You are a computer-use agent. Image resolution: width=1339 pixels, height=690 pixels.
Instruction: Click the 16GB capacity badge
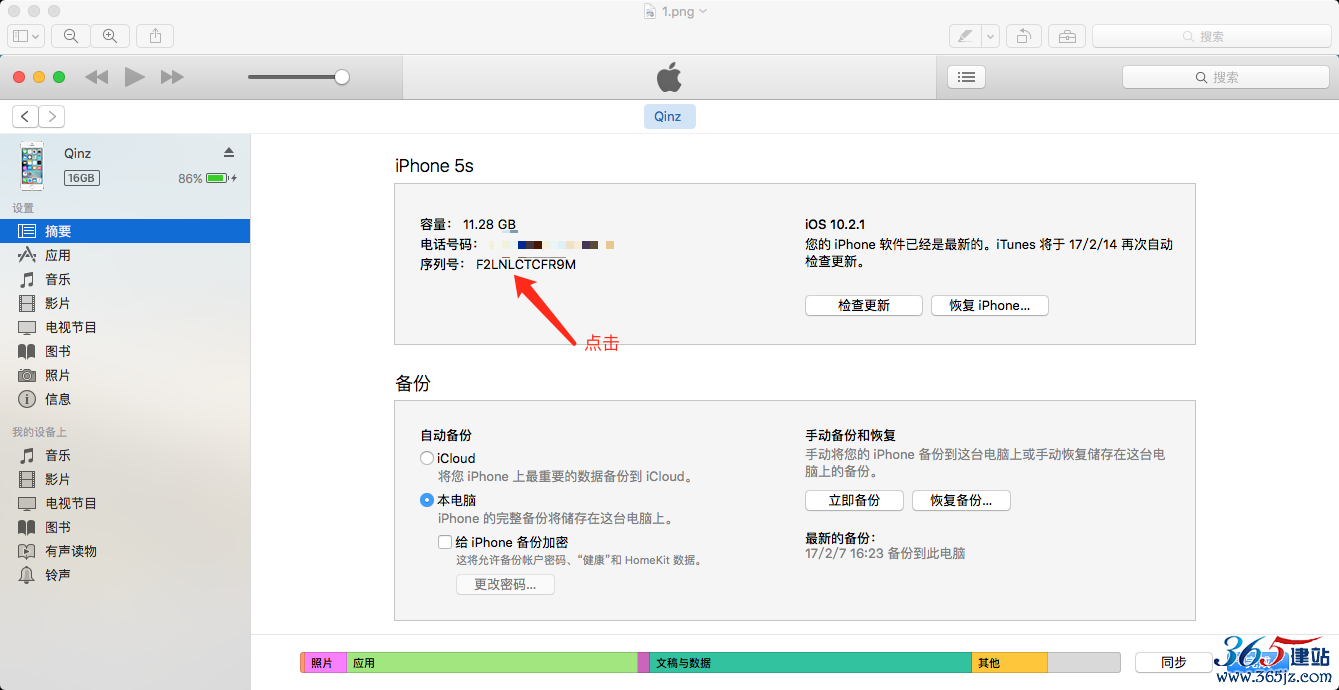(82, 178)
